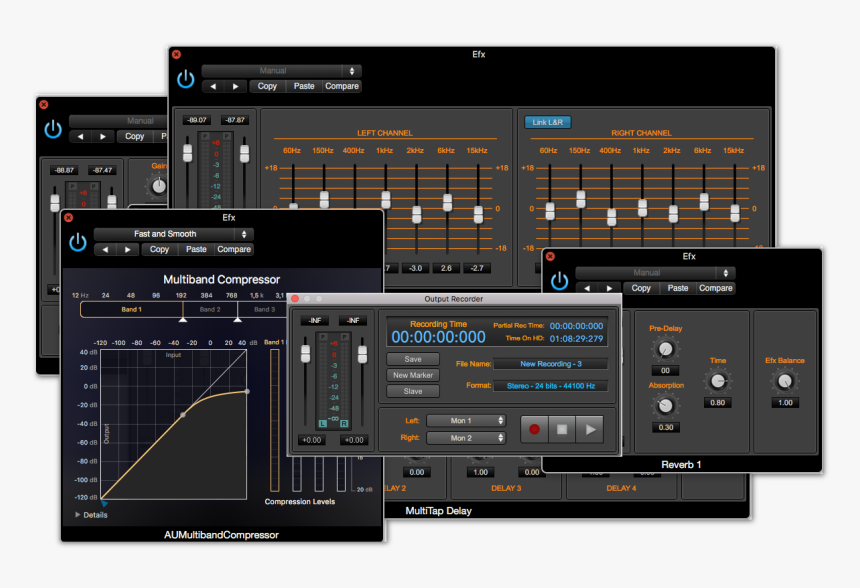Click previous preset arrow in compressor window
Image resolution: width=860 pixels, height=588 pixels.
point(105,250)
